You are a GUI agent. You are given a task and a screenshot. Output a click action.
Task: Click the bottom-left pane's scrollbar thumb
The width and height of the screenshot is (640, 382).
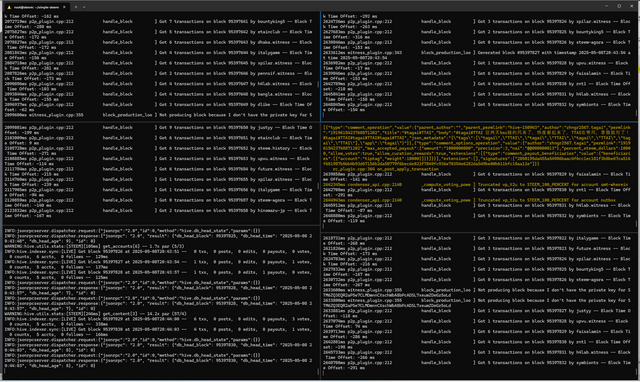click(318, 371)
